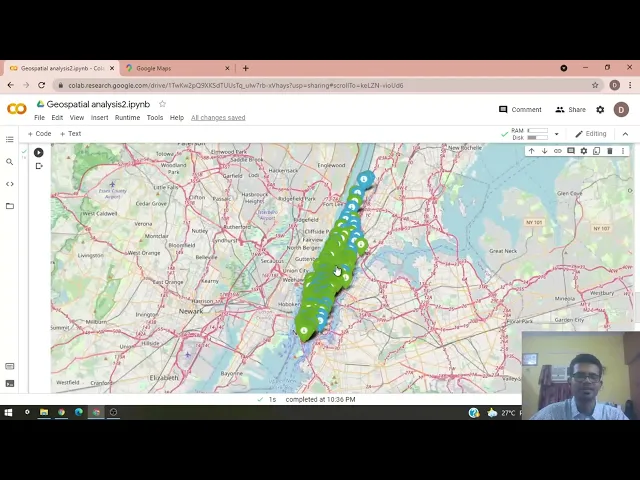640x480 pixels.
Task: Click the All changes saved link
Action: 218,118
